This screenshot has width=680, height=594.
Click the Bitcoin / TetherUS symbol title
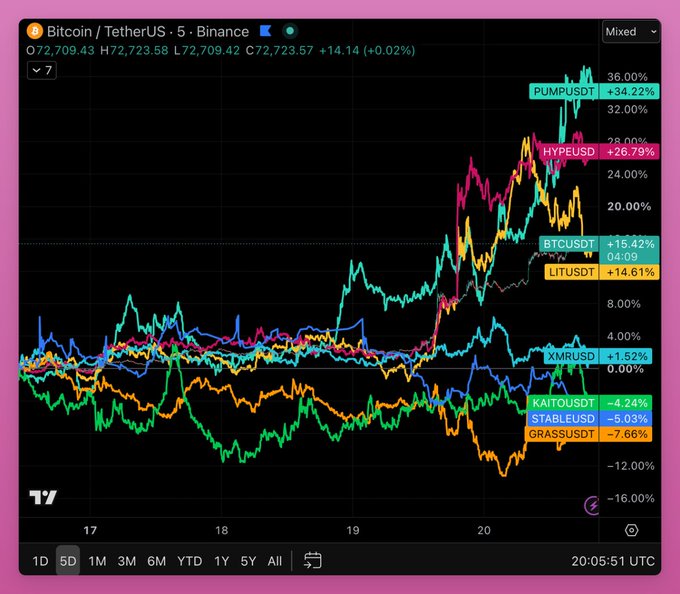(x=106, y=32)
